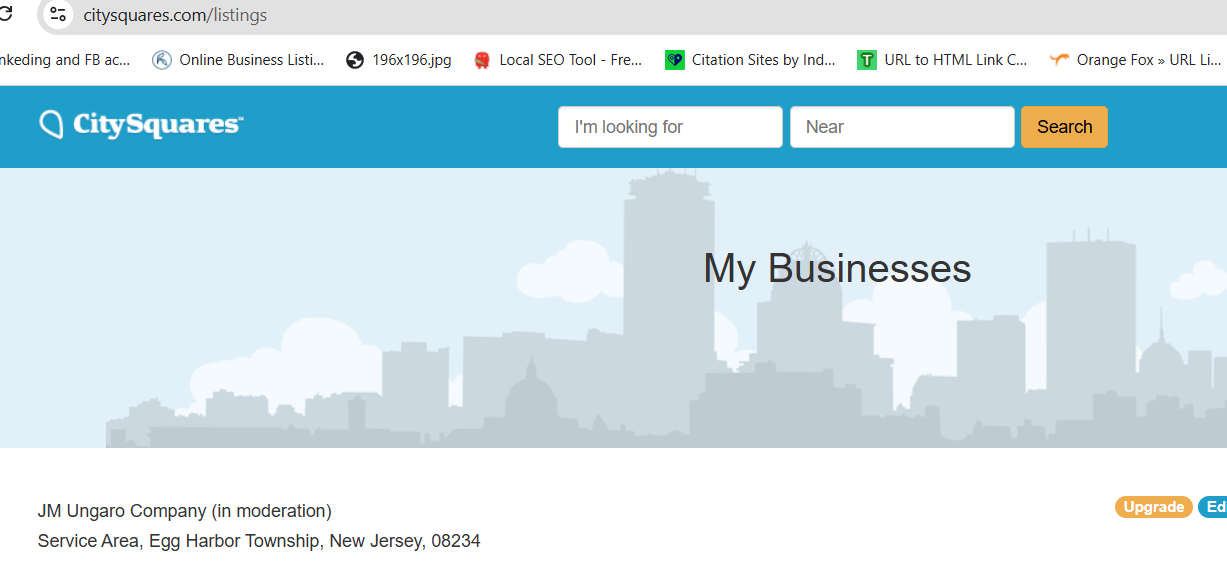The height and width of the screenshot is (573, 1227).
Task: Click the Orange Fox favicon
Action: tap(1060, 60)
